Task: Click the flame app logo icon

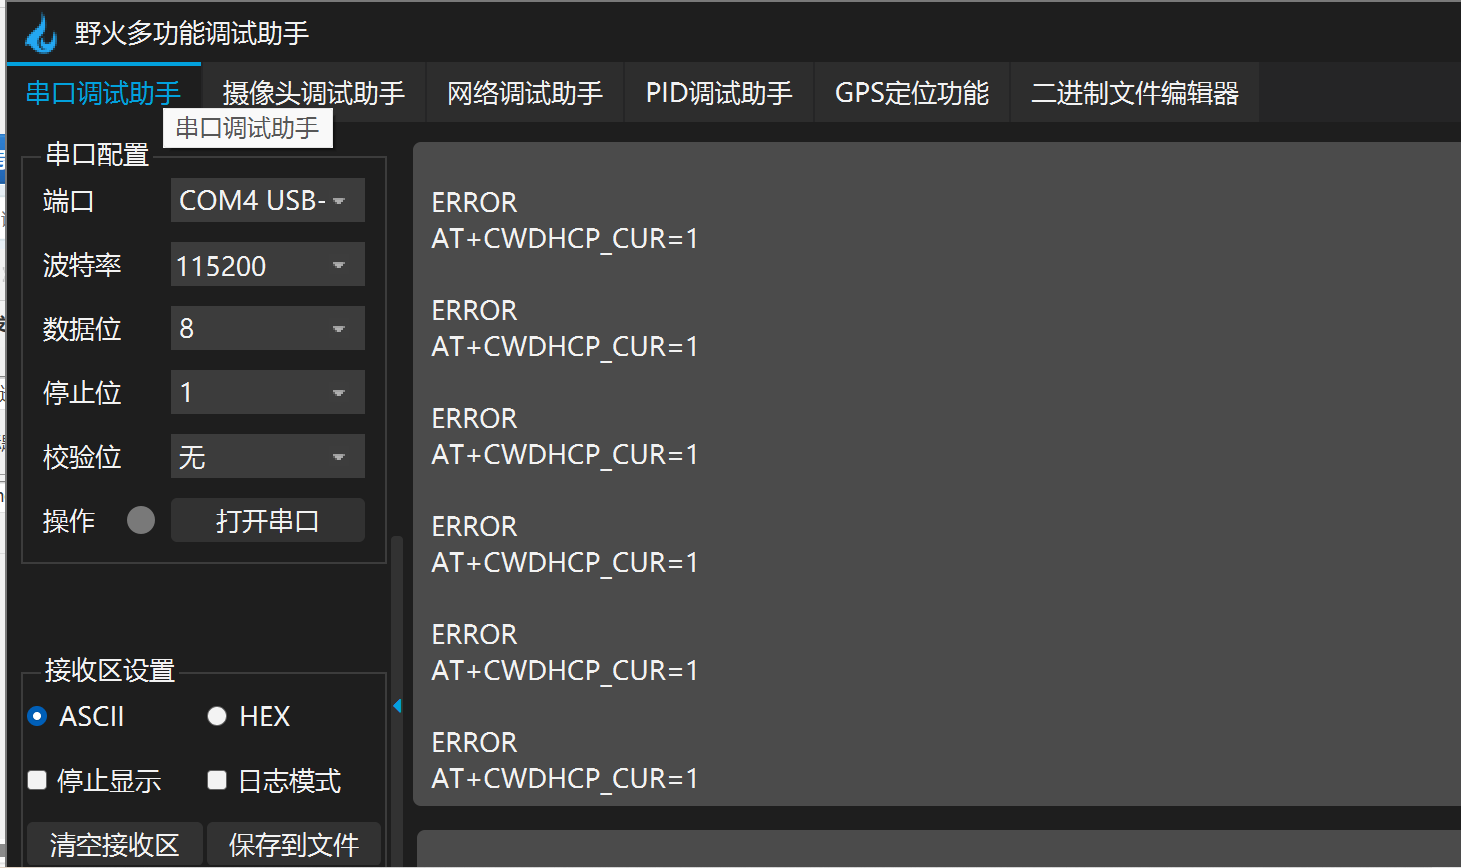Action: point(41,33)
